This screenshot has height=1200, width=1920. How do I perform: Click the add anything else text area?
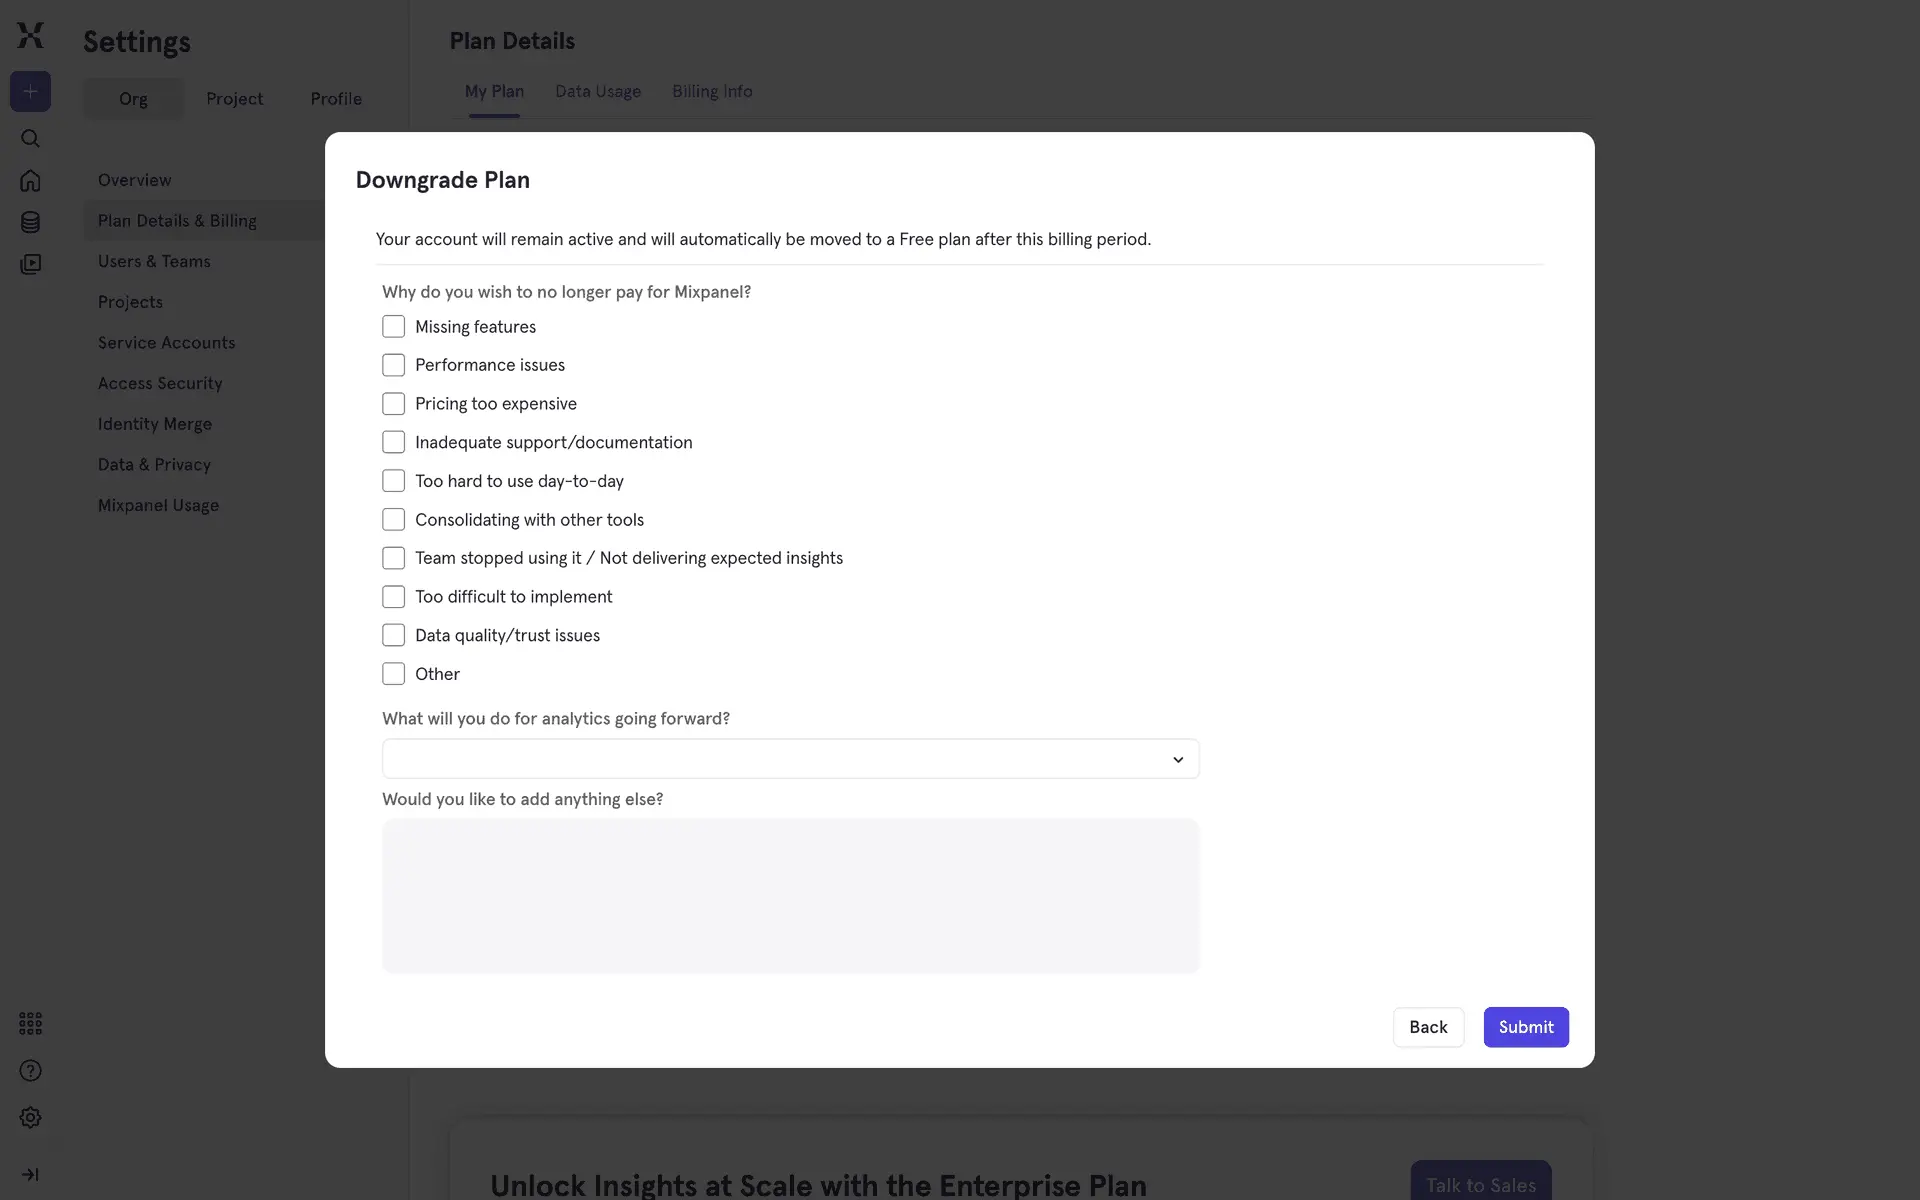[790, 895]
